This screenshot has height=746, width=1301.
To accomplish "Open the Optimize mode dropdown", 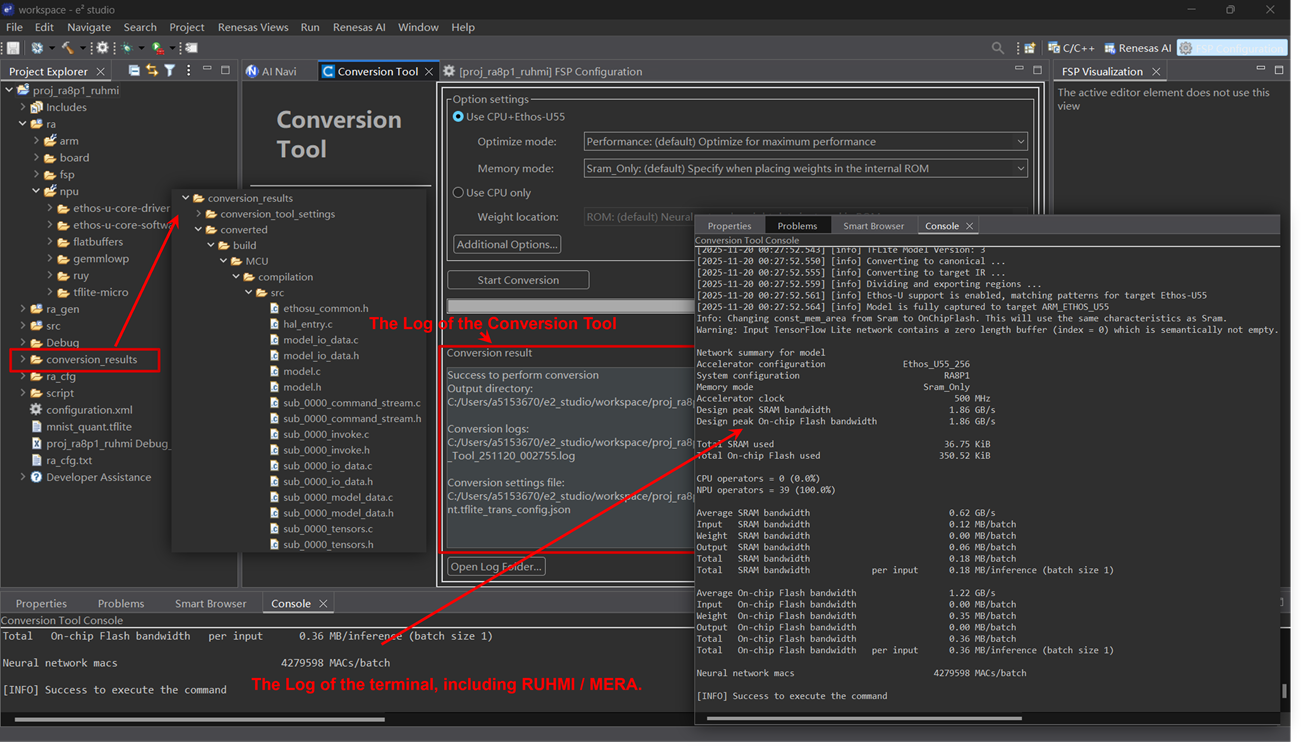I will (805, 142).
